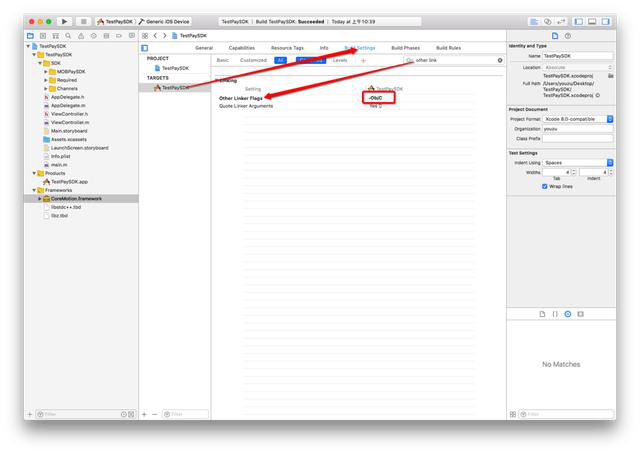Show the Version editor
Image resolution: width=640 pixels, height=454 pixels.
click(562, 22)
